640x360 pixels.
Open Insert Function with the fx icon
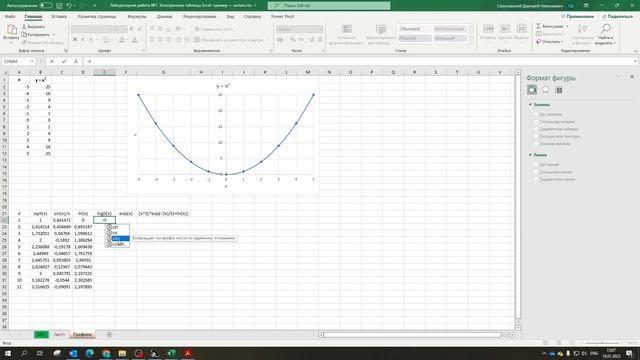(76, 61)
